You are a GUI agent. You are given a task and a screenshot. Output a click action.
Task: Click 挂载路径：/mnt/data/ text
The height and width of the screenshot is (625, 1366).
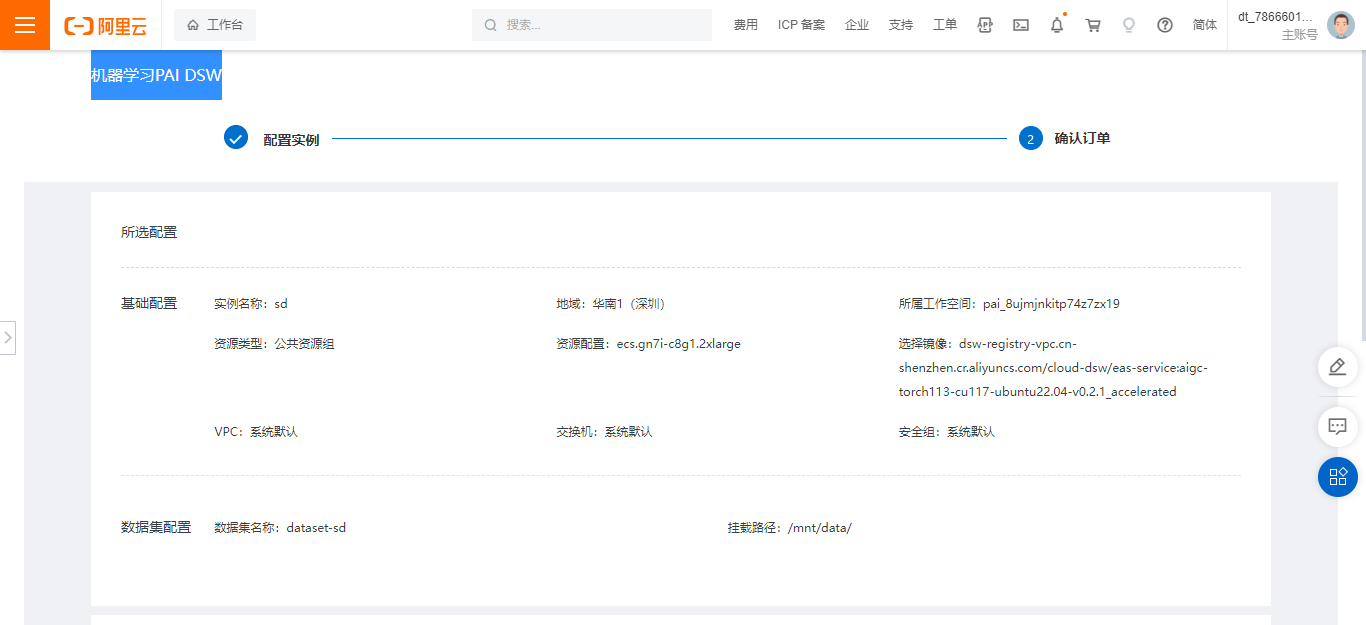click(790, 528)
